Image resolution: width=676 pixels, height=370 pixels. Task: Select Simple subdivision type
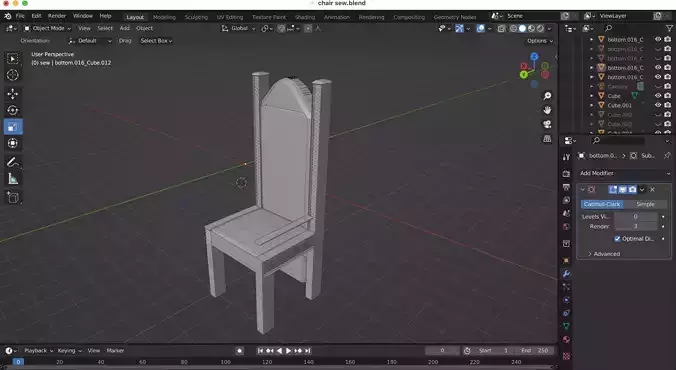point(645,204)
